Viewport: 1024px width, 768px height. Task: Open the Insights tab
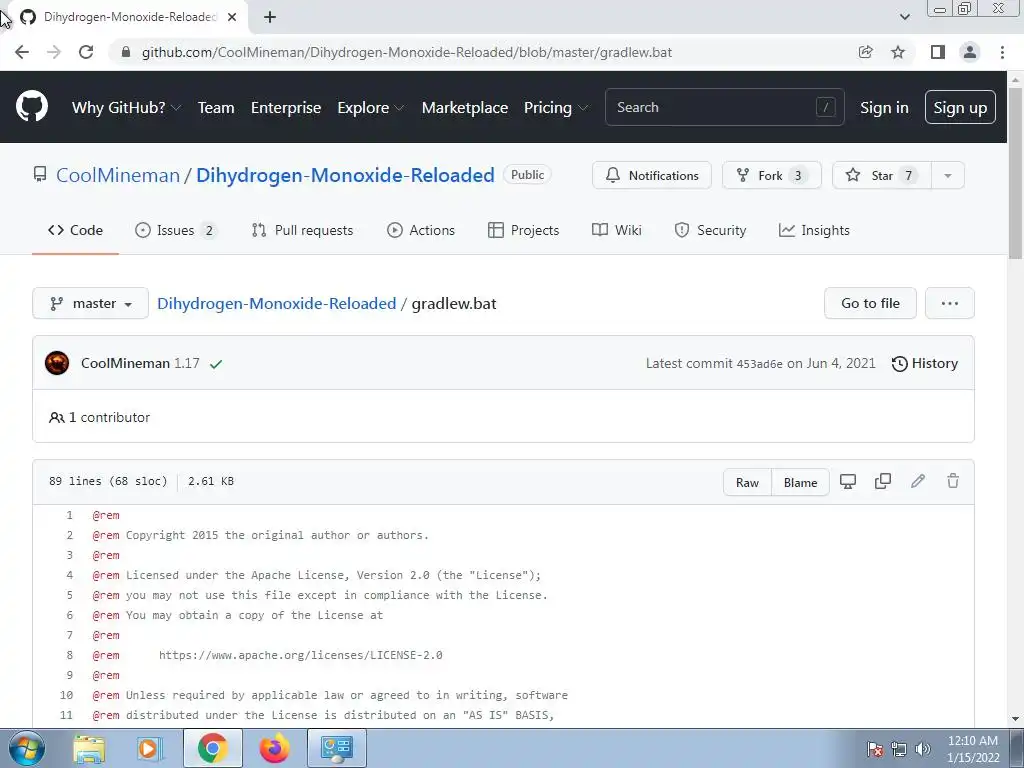point(814,230)
